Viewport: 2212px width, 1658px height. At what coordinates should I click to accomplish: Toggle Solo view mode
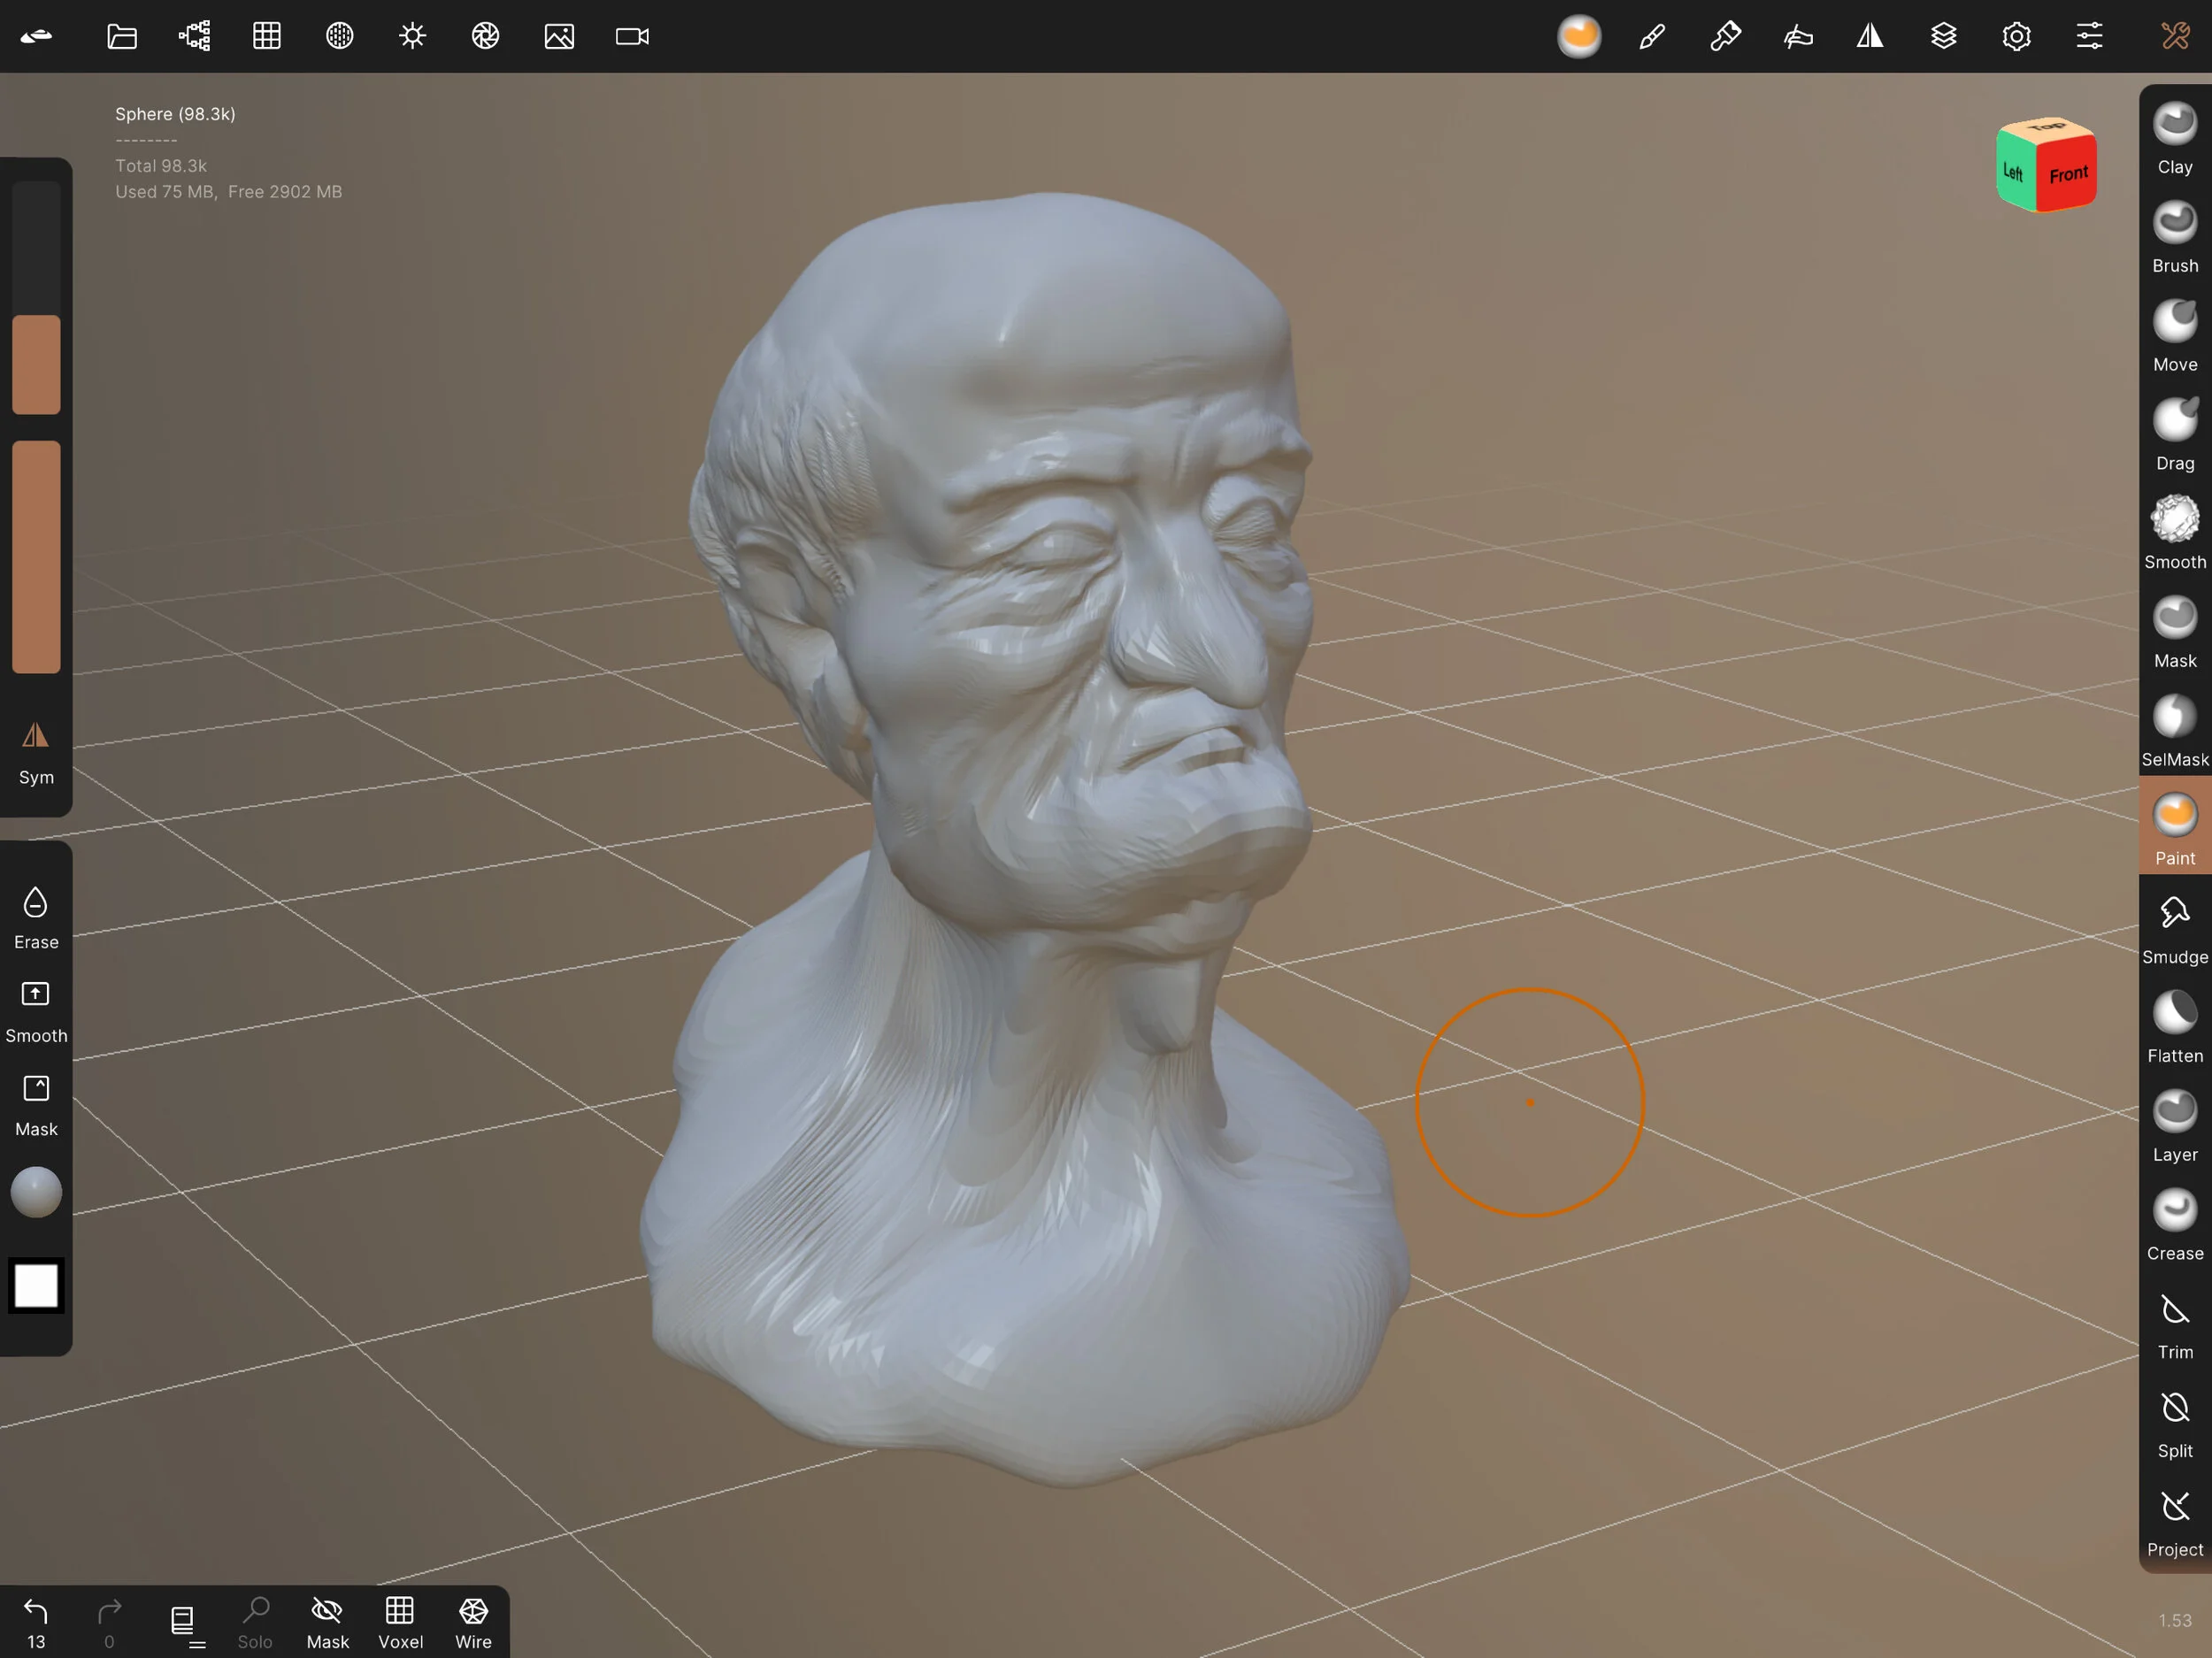(255, 1622)
